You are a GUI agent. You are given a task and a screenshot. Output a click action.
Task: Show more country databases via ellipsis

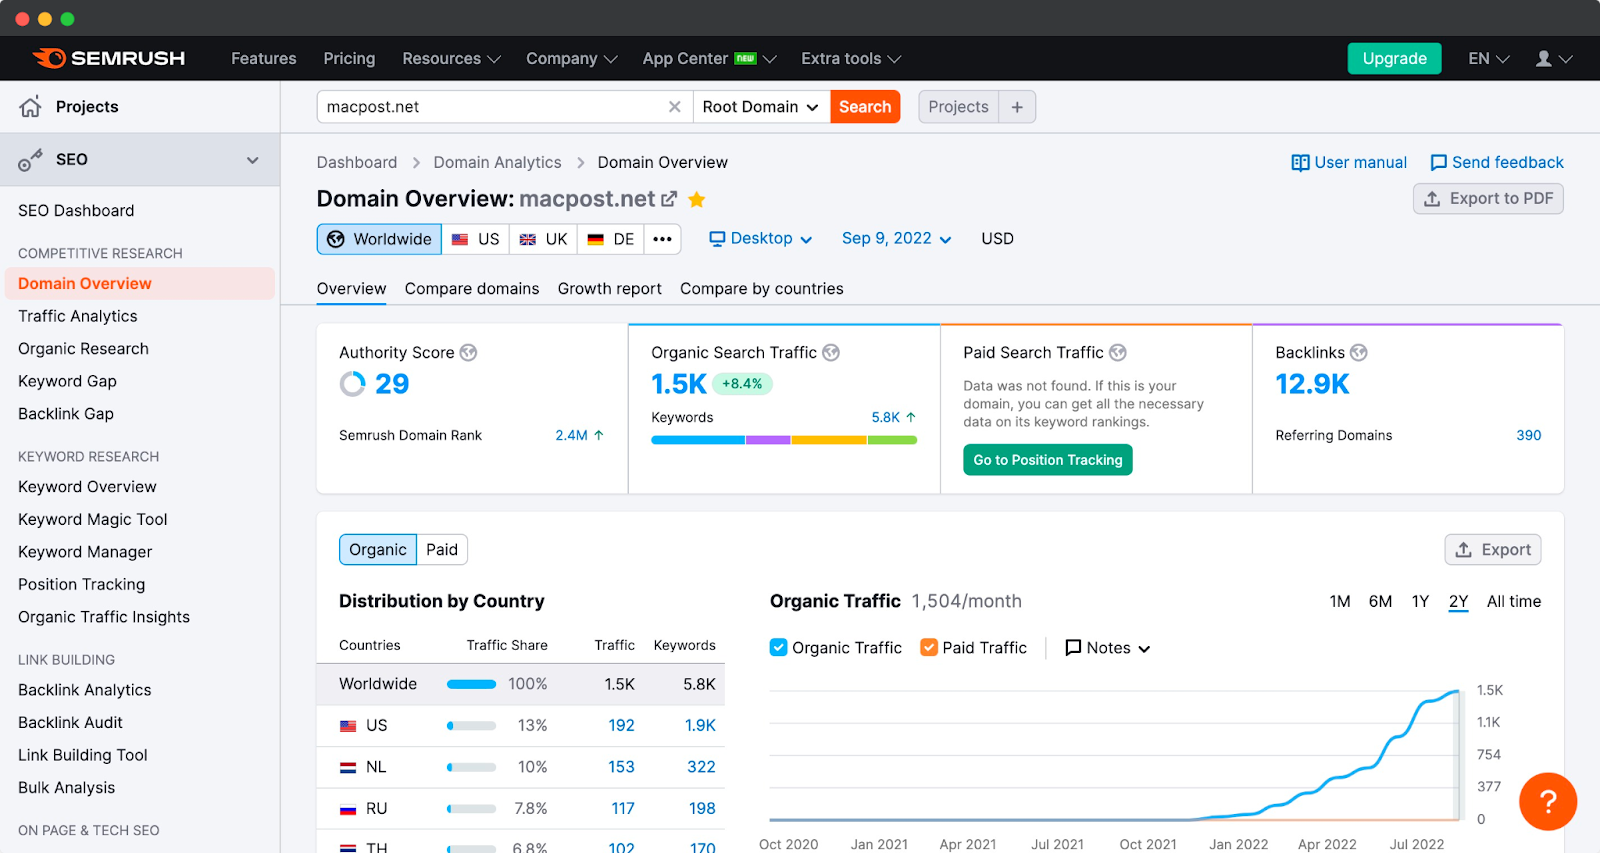coord(662,239)
